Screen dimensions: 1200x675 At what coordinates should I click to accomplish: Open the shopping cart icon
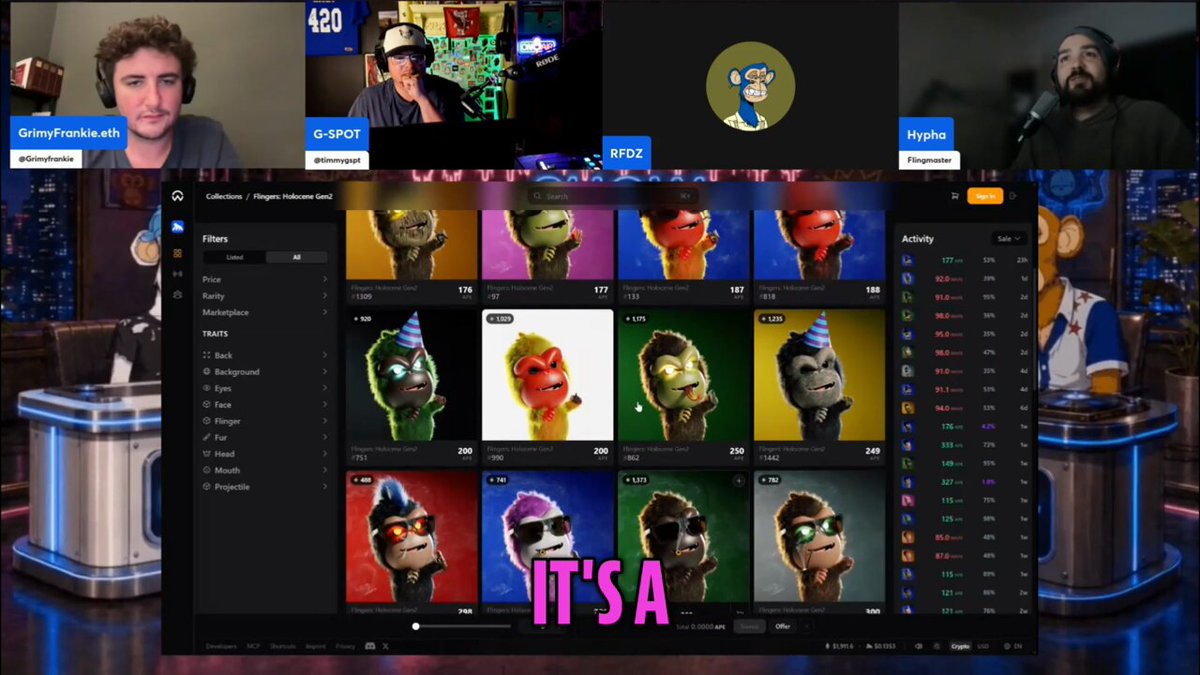(954, 196)
